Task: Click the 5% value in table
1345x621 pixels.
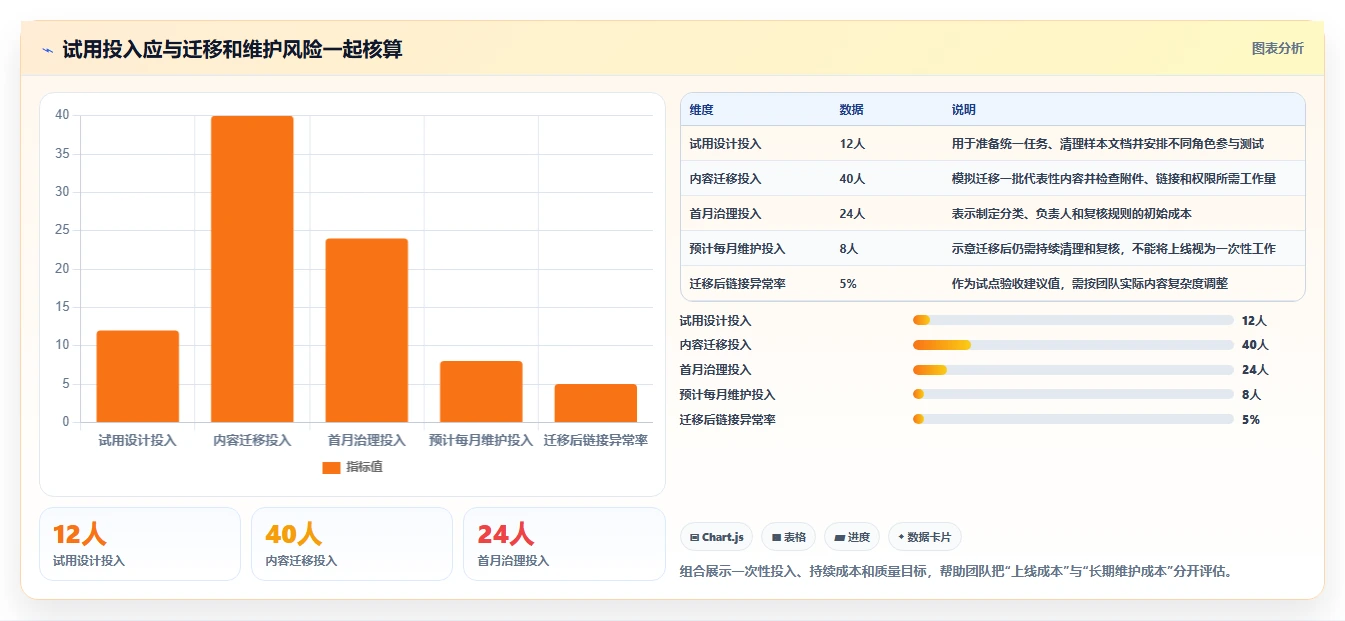Action: (848, 284)
